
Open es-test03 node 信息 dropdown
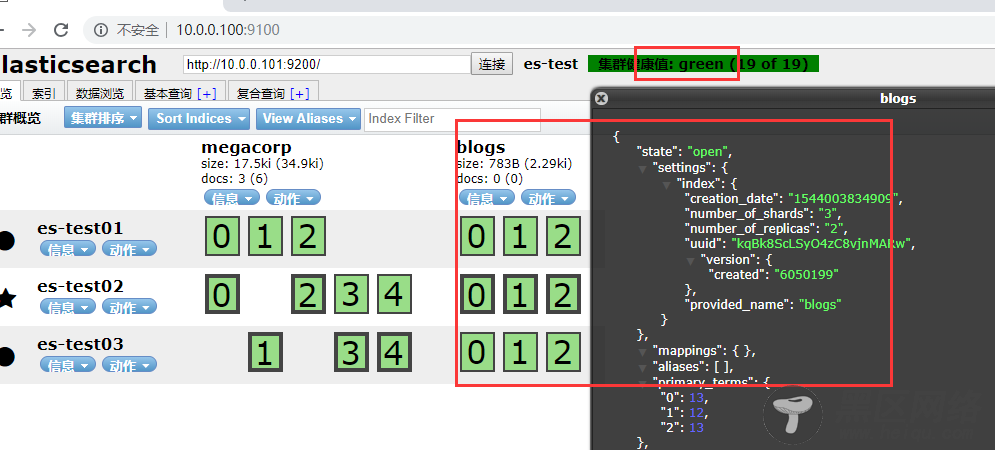pyautogui.click(x=68, y=366)
